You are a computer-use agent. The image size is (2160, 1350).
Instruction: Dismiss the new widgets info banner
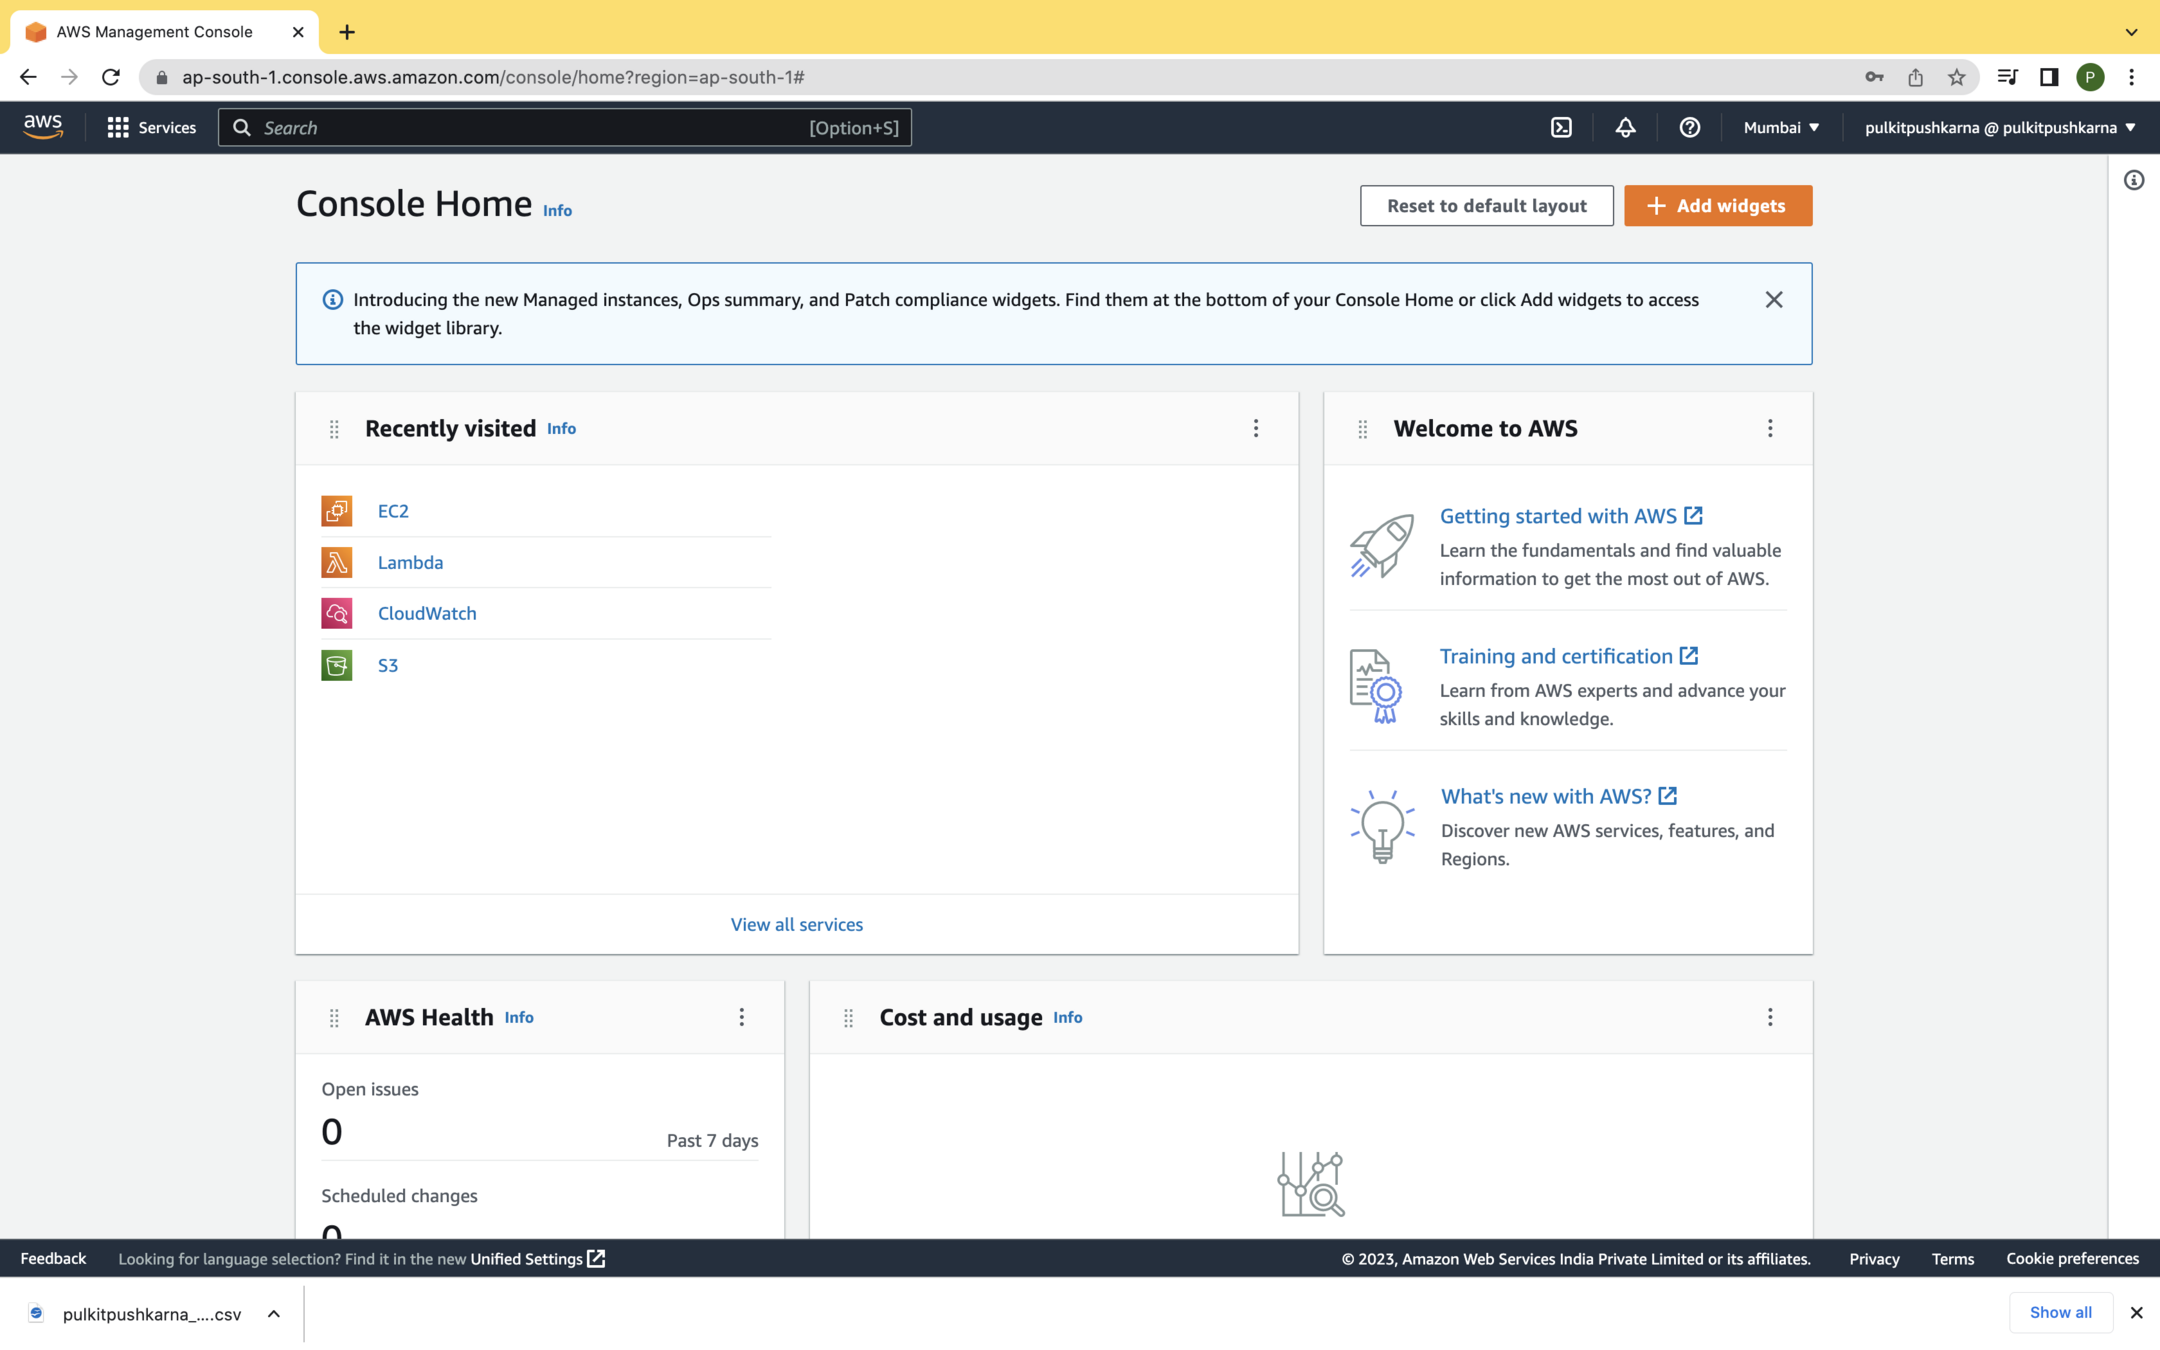1773,299
